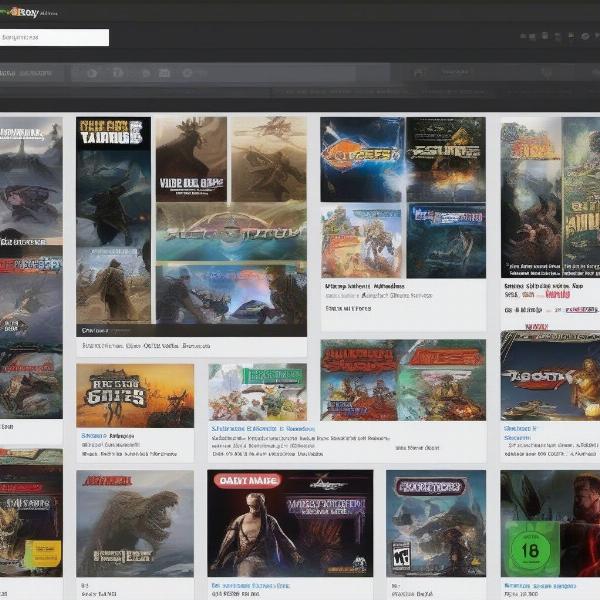Open the purple-titled cover with M rating

(x=436, y=523)
